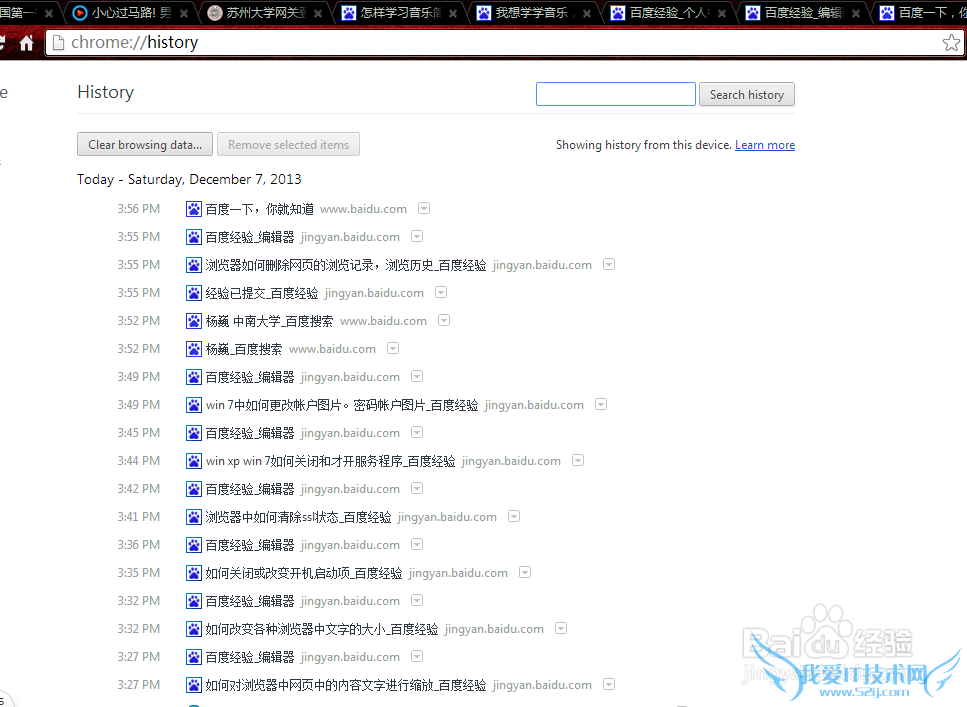967x707 pixels.
Task: Click the favicon beside win 7中如何更改帐户图片 entry
Action: click(194, 405)
